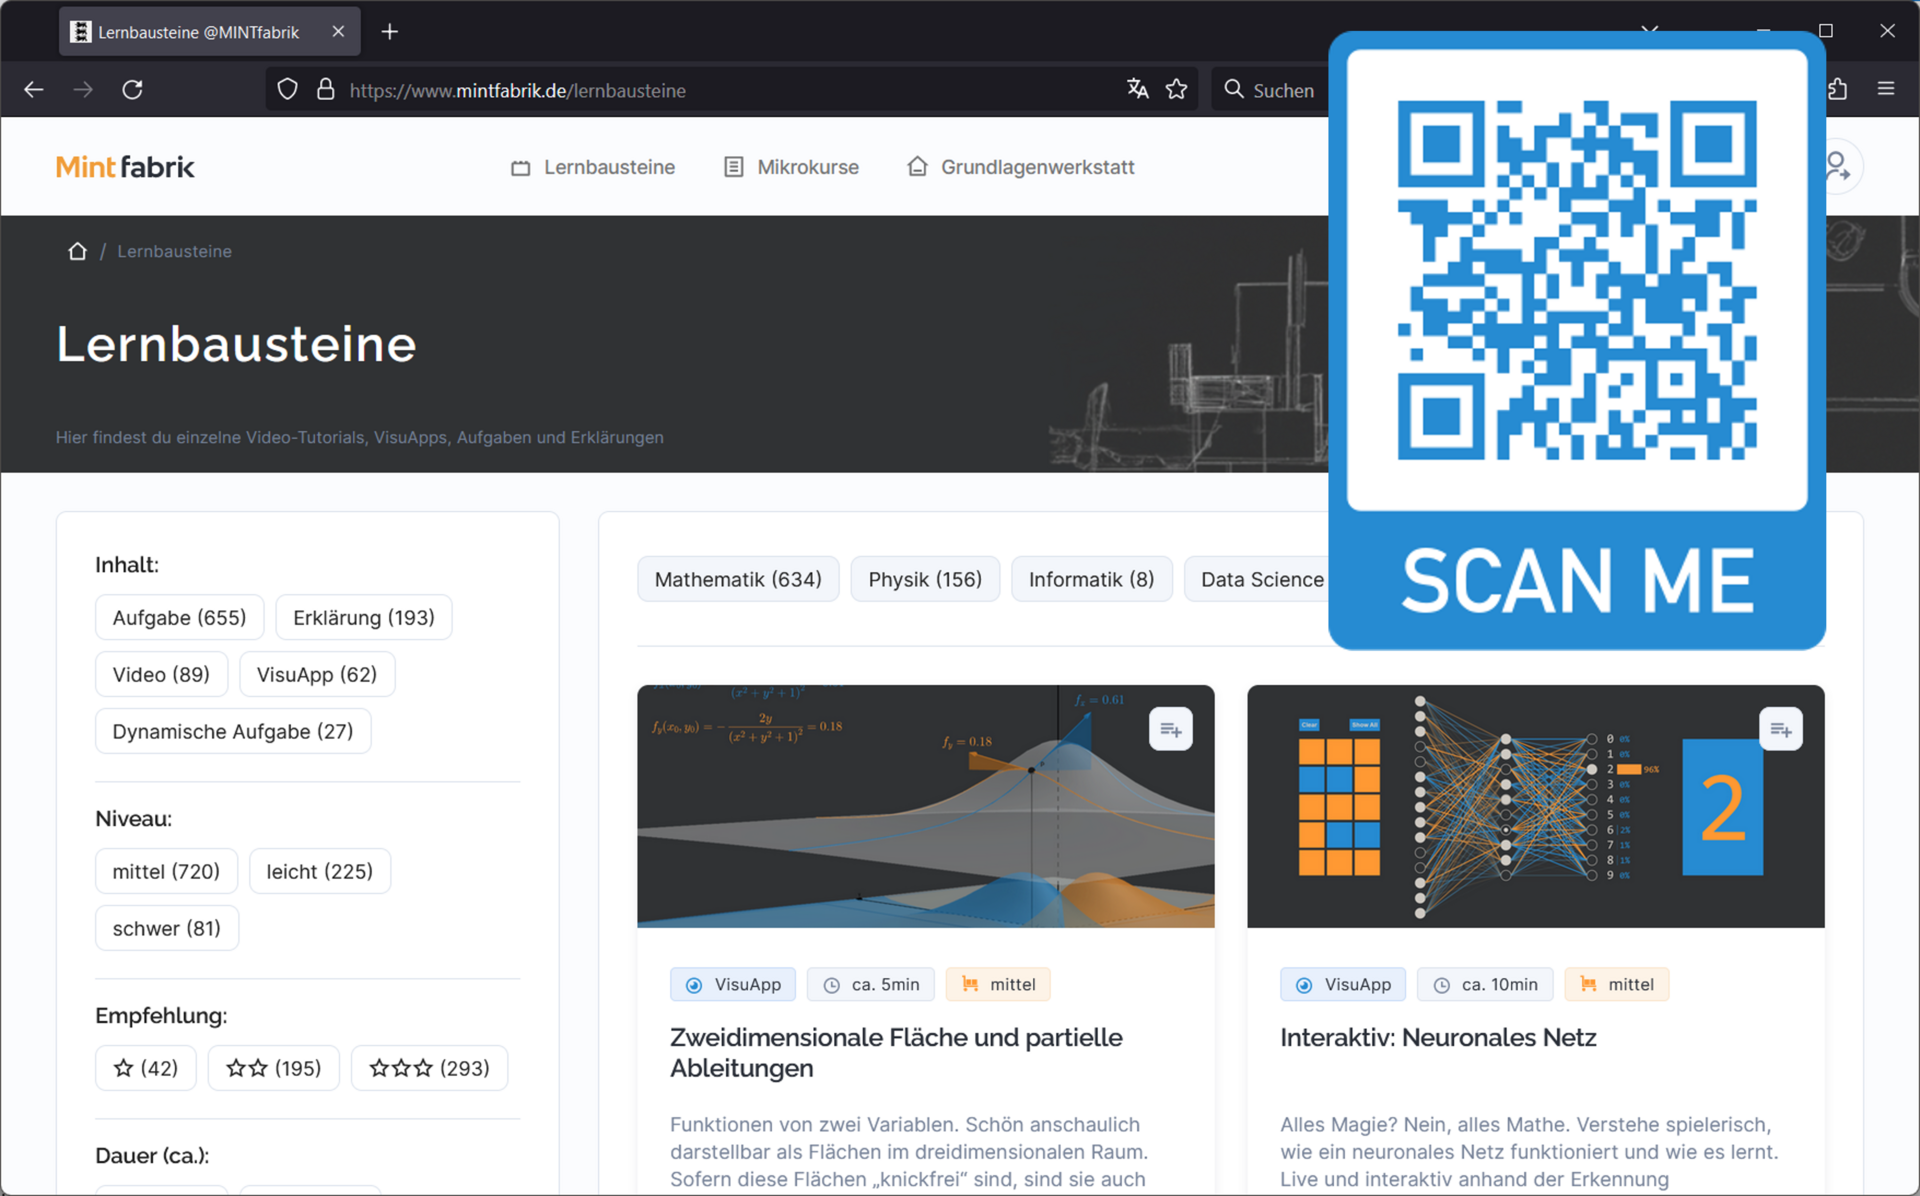Open a new browser tab with plus
Viewport: 1920px width, 1196px height.
click(x=390, y=32)
